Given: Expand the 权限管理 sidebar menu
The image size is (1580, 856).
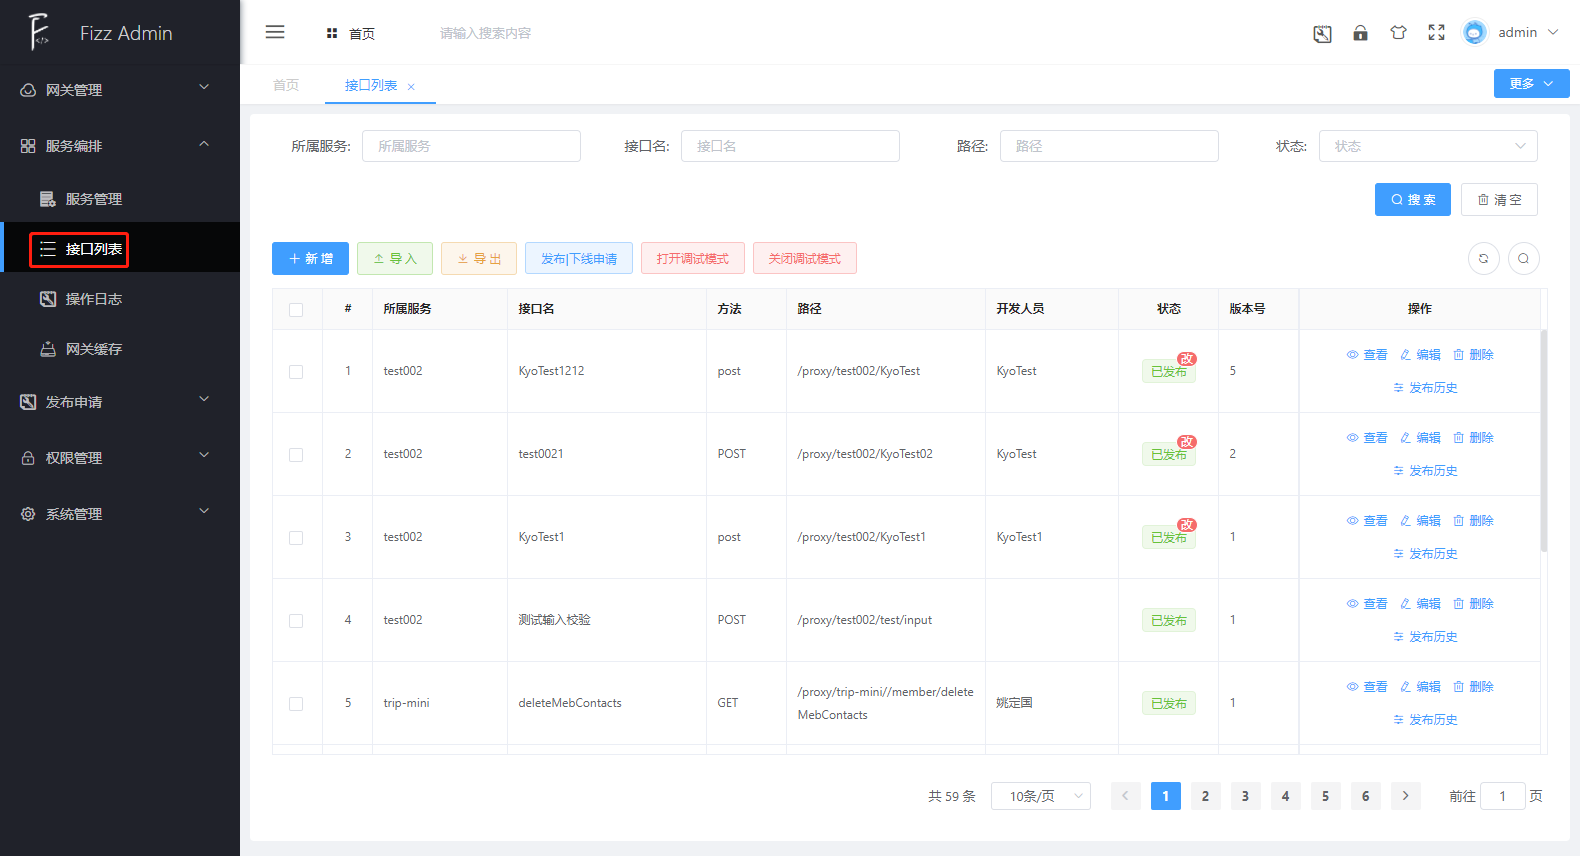Looking at the screenshot, I should tap(120, 458).
